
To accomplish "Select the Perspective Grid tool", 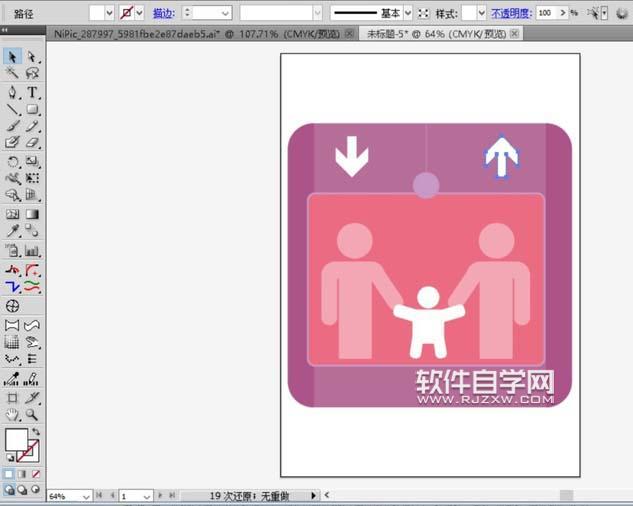I will click(32, 195).
